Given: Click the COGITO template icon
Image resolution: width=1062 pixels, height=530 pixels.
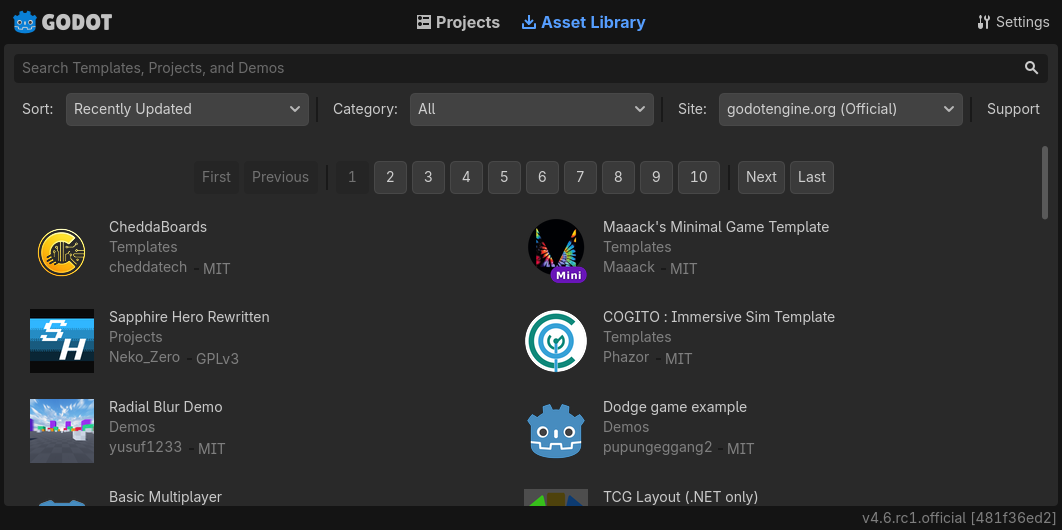Looking at the screenshot, I should 556,341.
